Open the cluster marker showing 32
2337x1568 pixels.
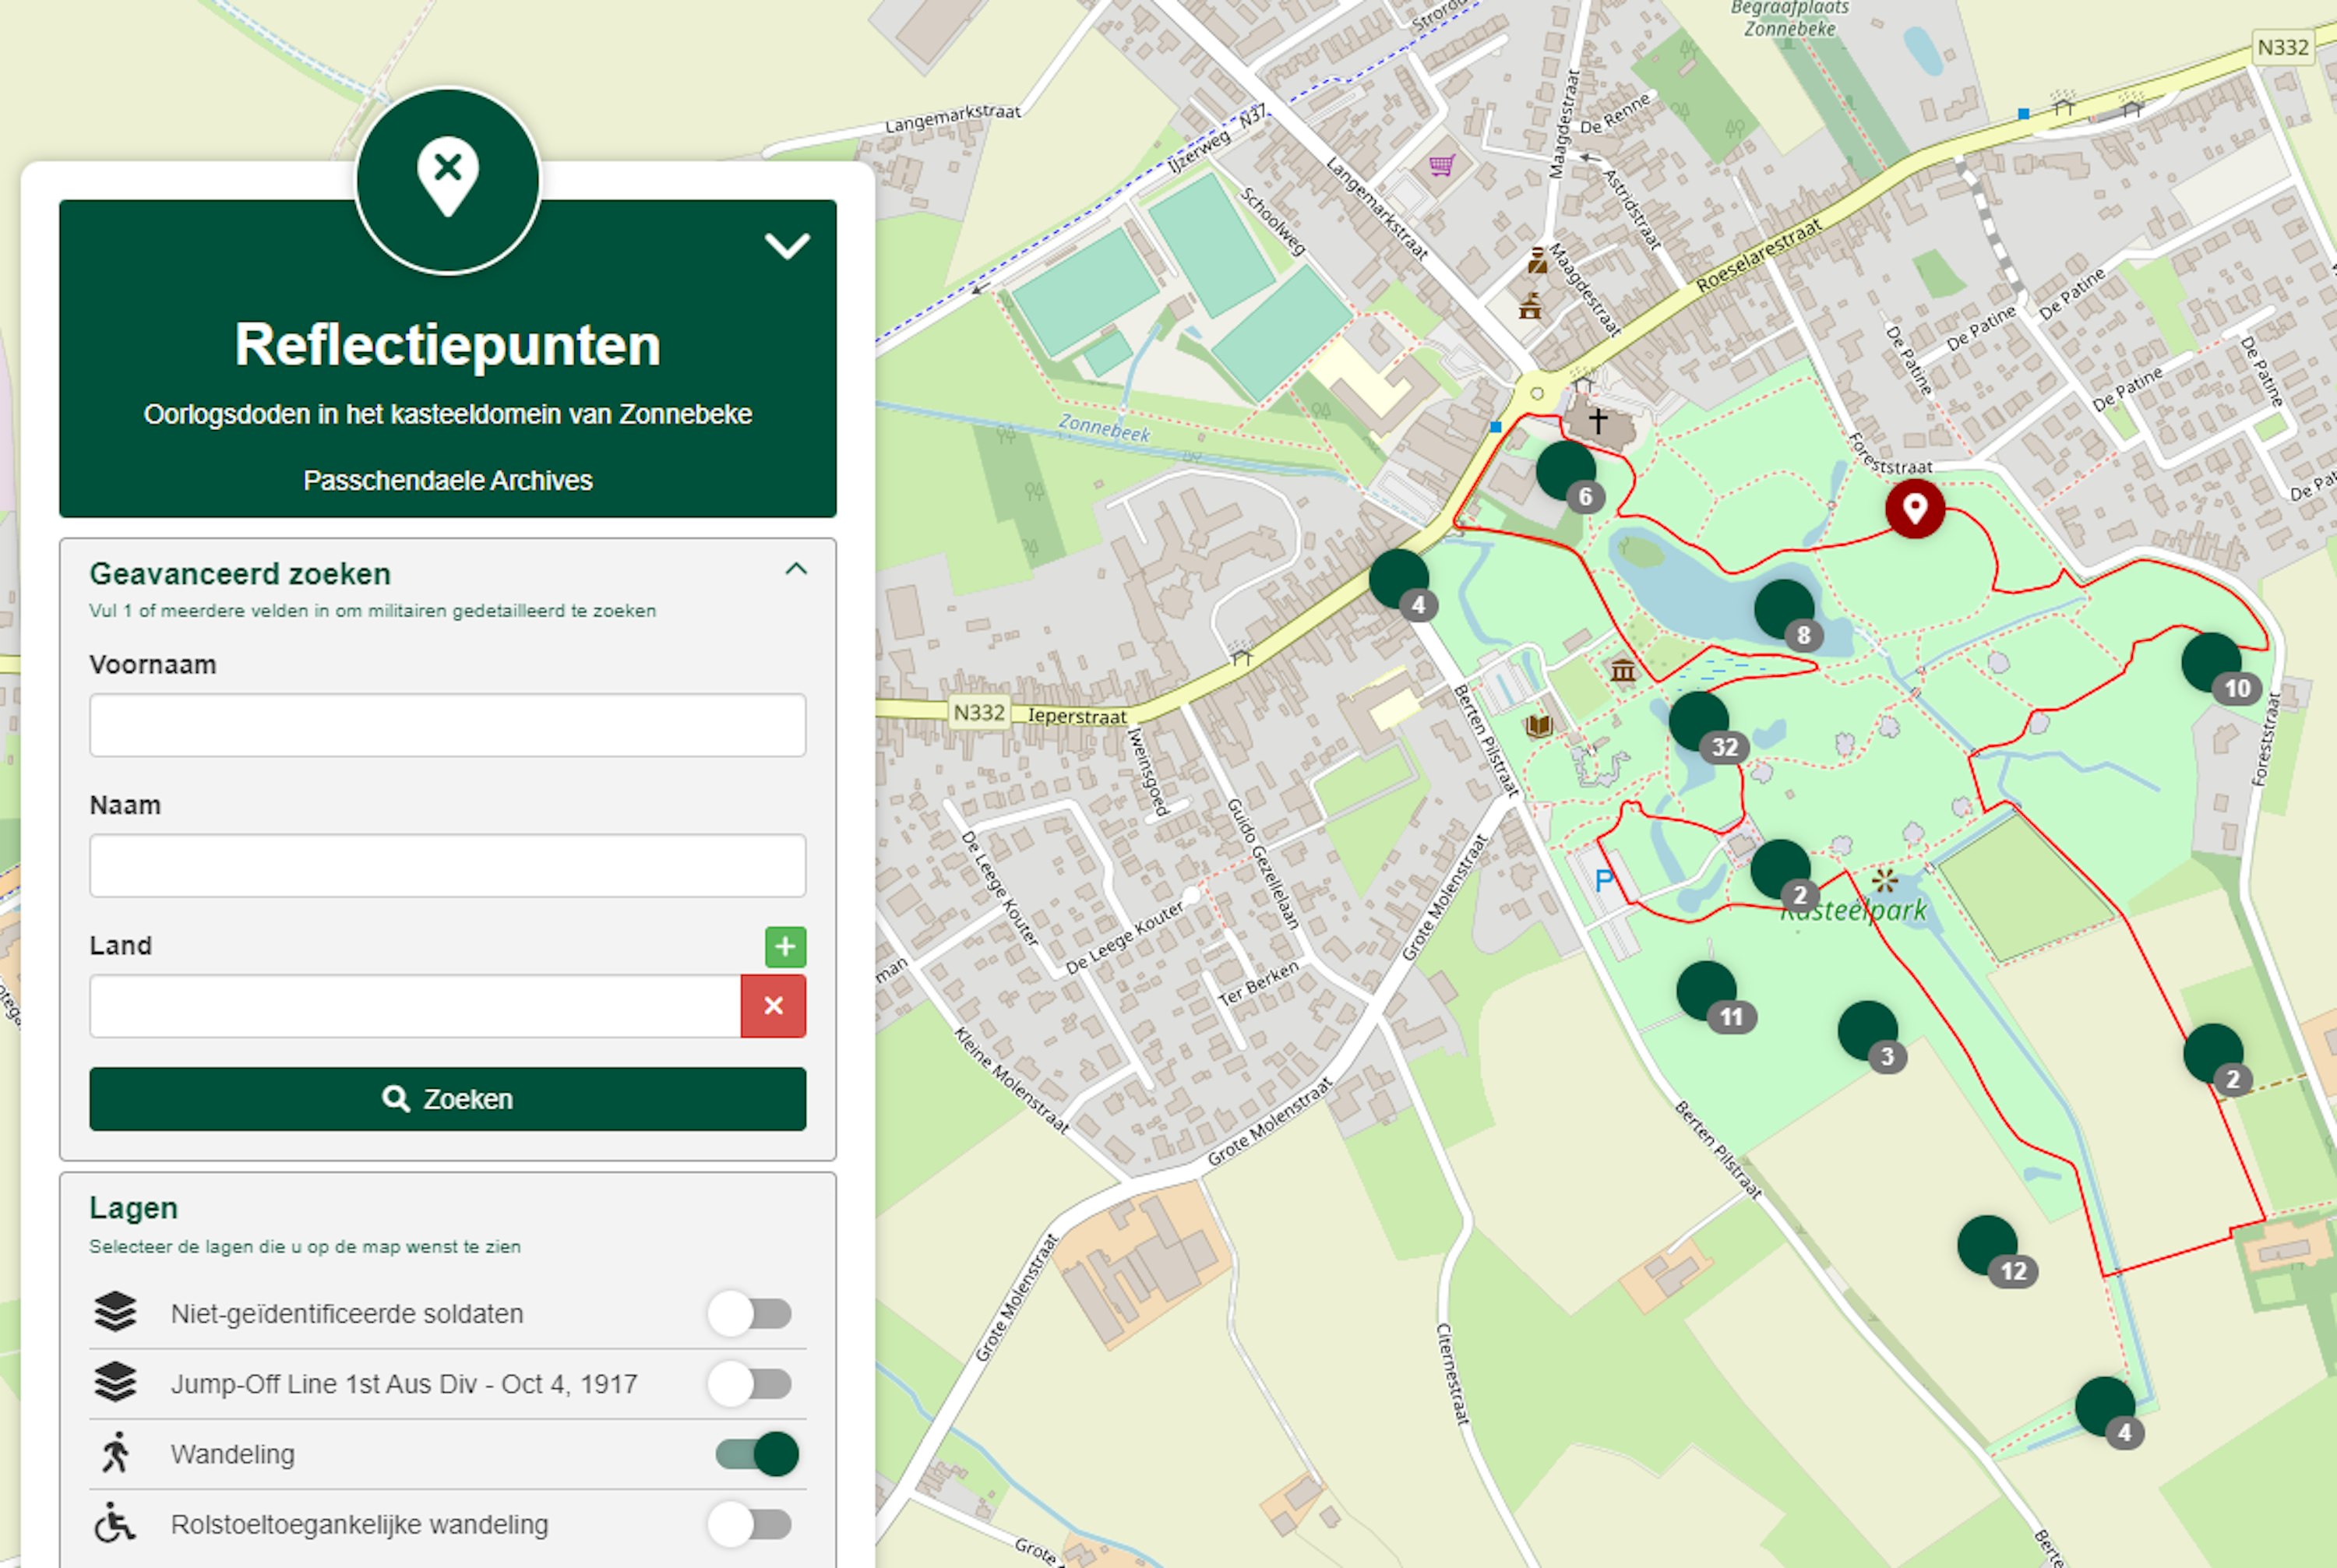coord(1699,721)
